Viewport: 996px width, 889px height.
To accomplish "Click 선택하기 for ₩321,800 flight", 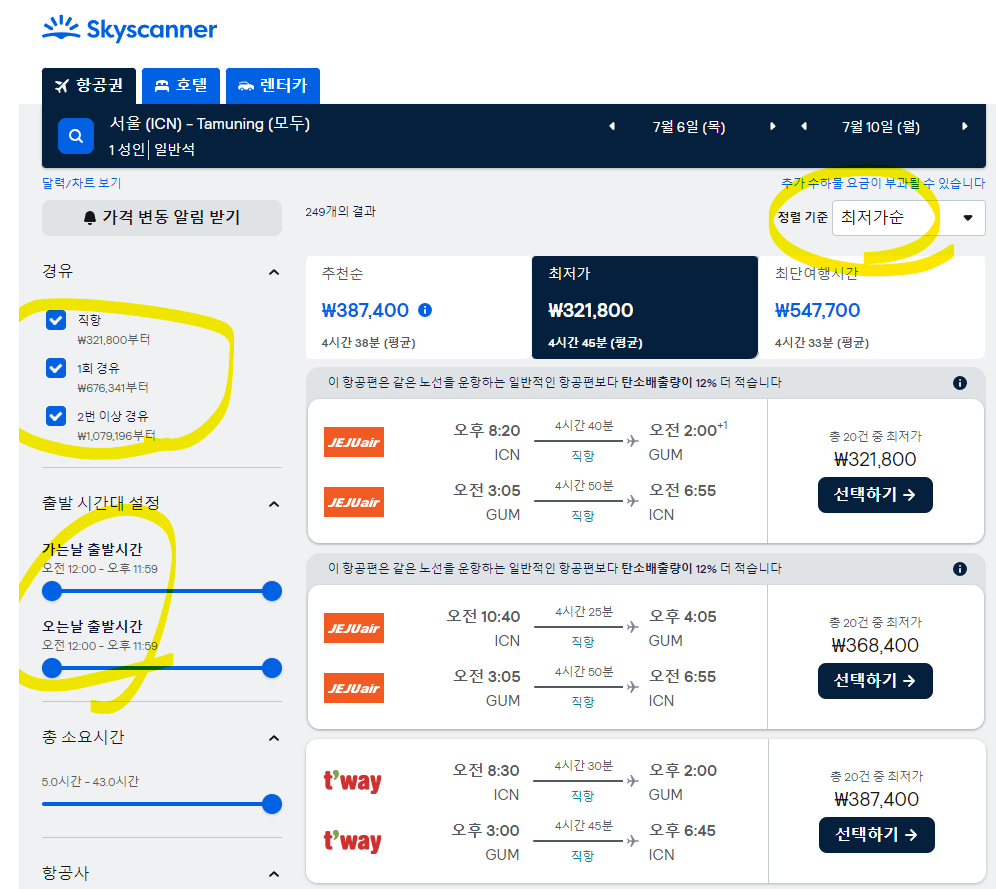I will [x=875, y=495].
